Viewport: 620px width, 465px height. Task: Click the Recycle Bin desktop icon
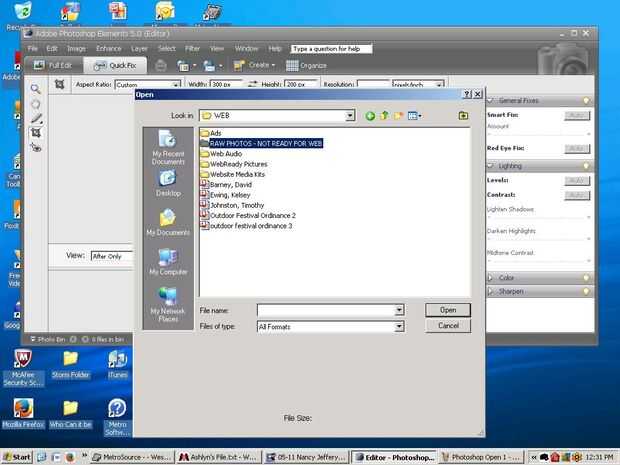[23, 16]
